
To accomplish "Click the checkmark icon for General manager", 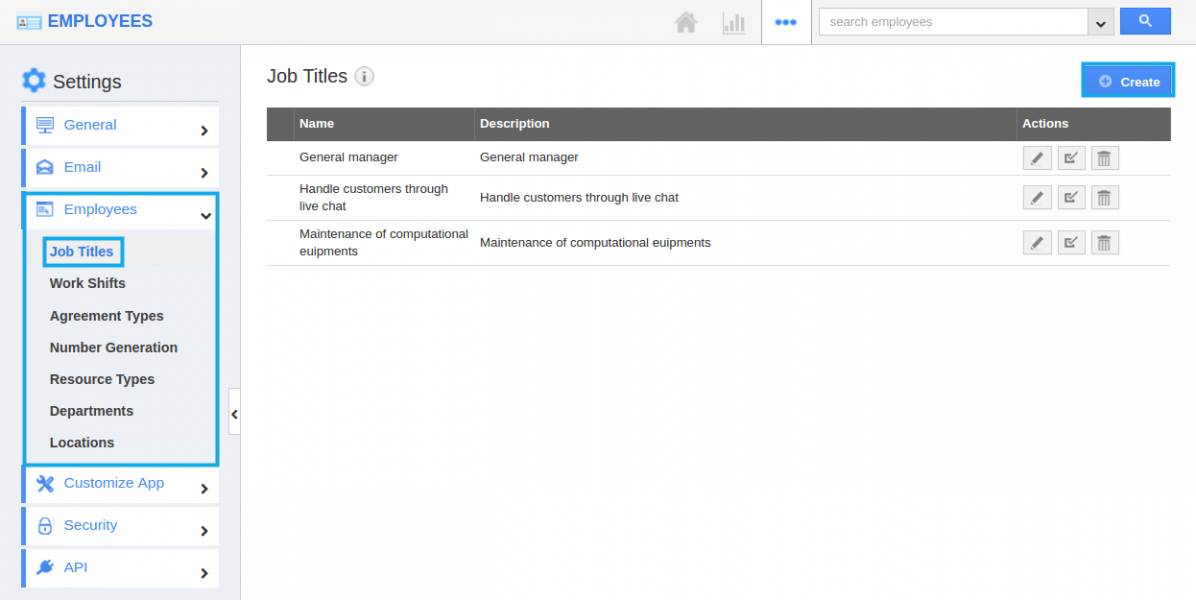I will 1071,159.
